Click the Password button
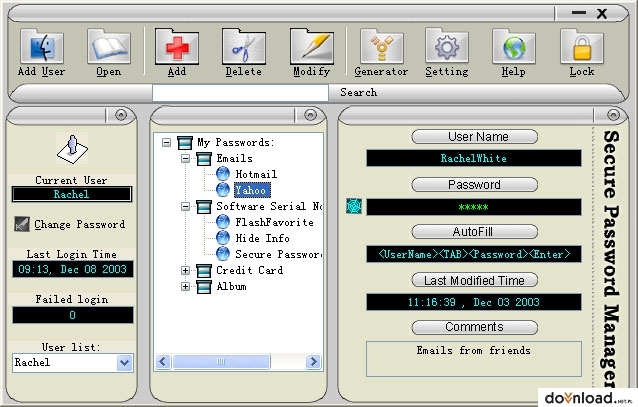The height and width of the screenshot is (407, 638). coord(474,184)
